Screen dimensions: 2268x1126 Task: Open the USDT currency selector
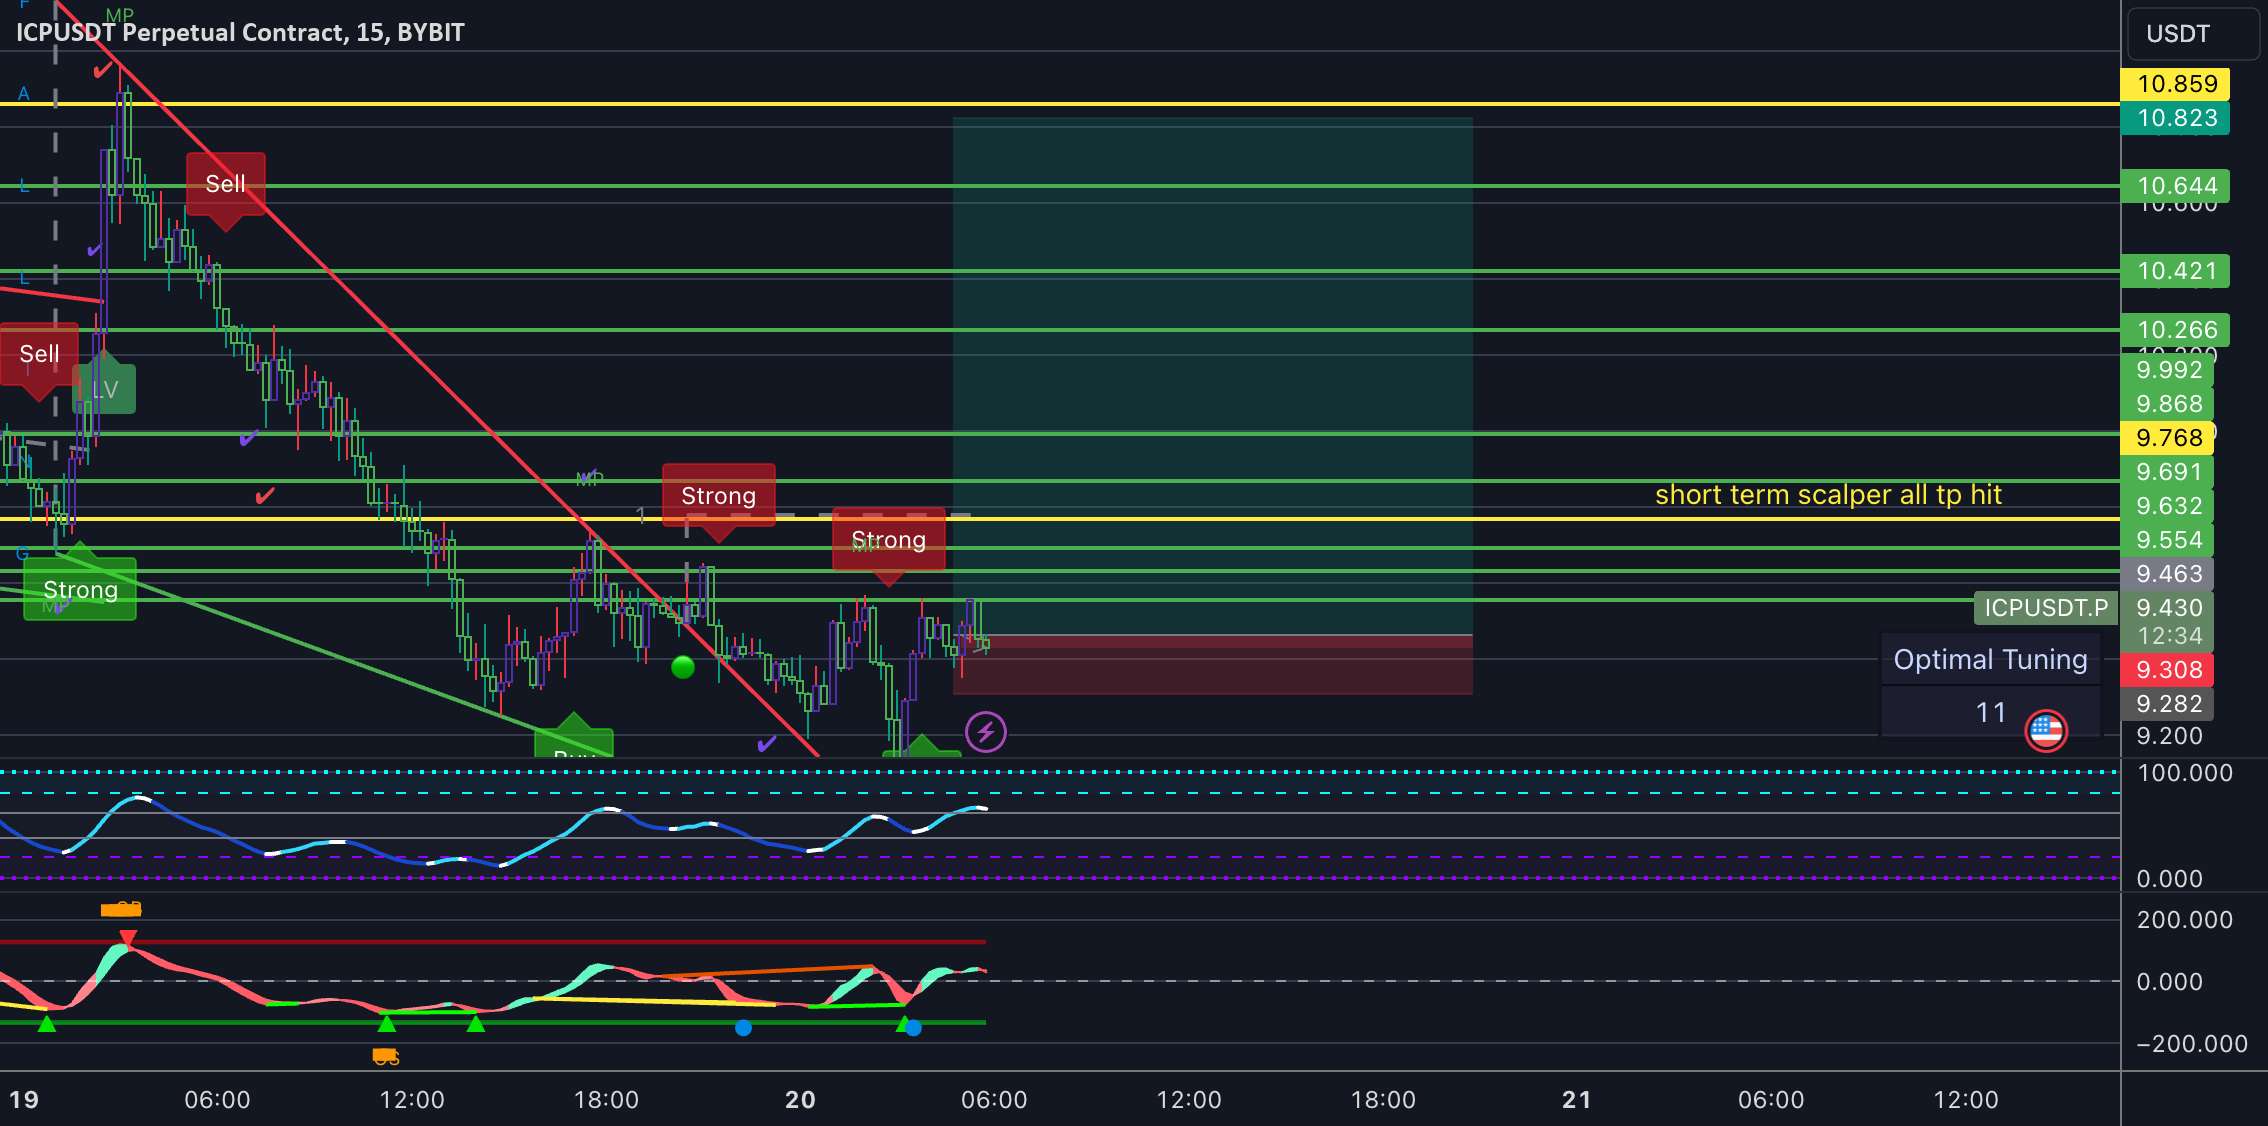[2191, 34]
